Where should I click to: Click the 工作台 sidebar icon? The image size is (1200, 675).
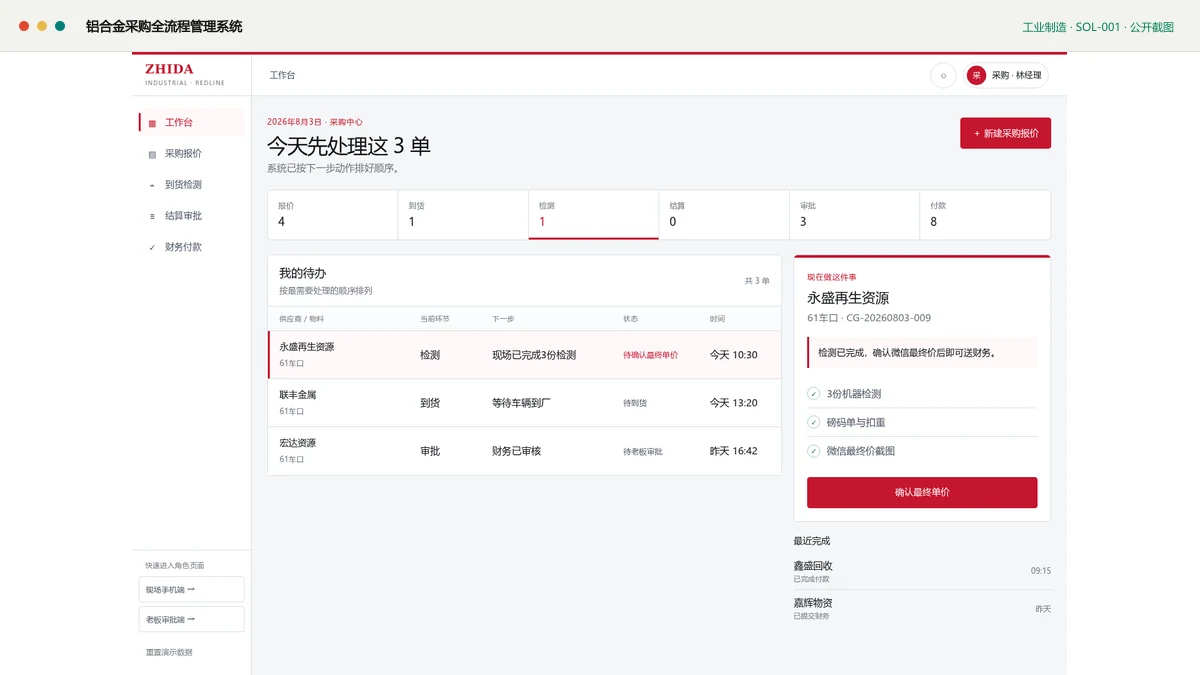pos(152,123)
